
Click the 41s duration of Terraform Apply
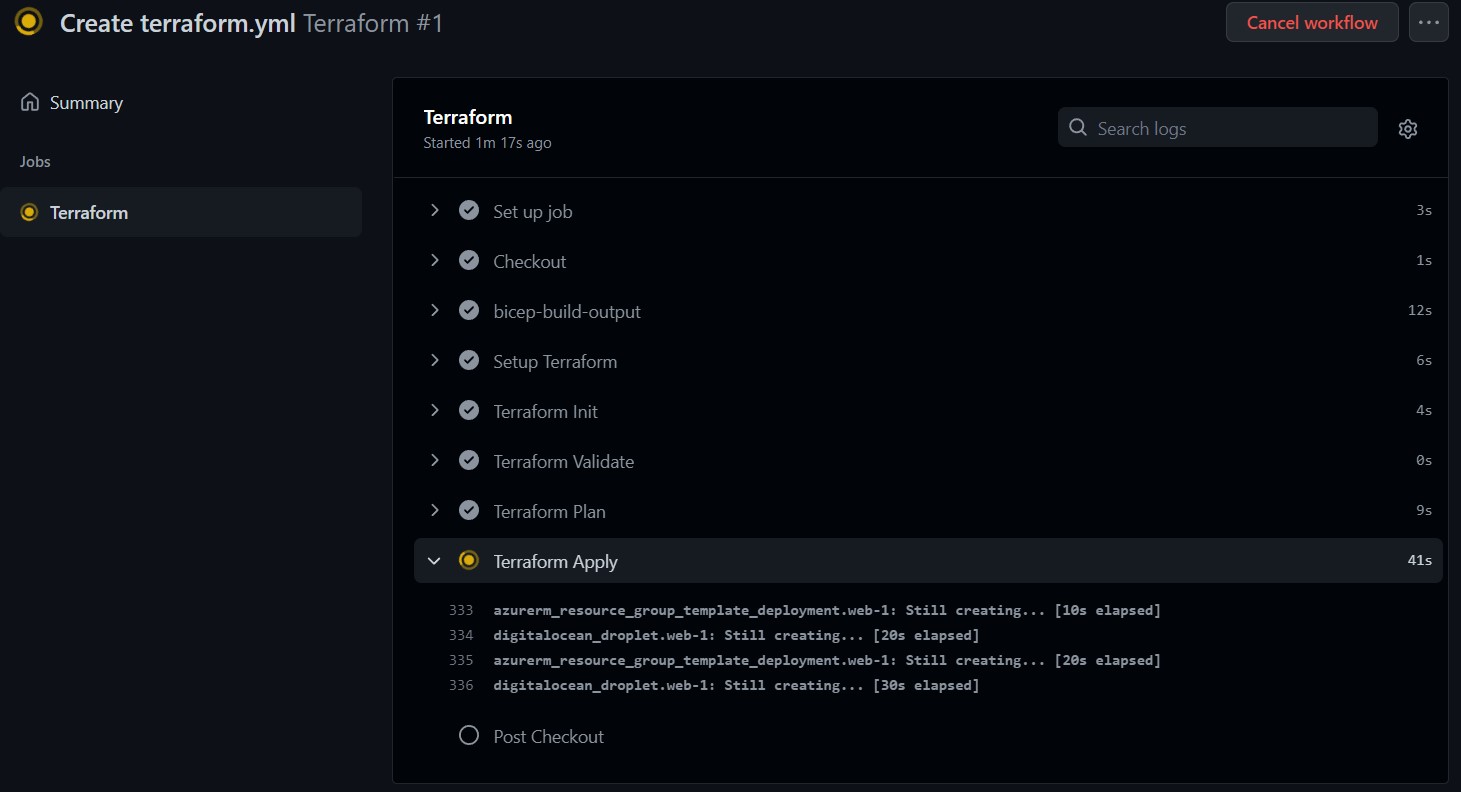[1420, 561]
